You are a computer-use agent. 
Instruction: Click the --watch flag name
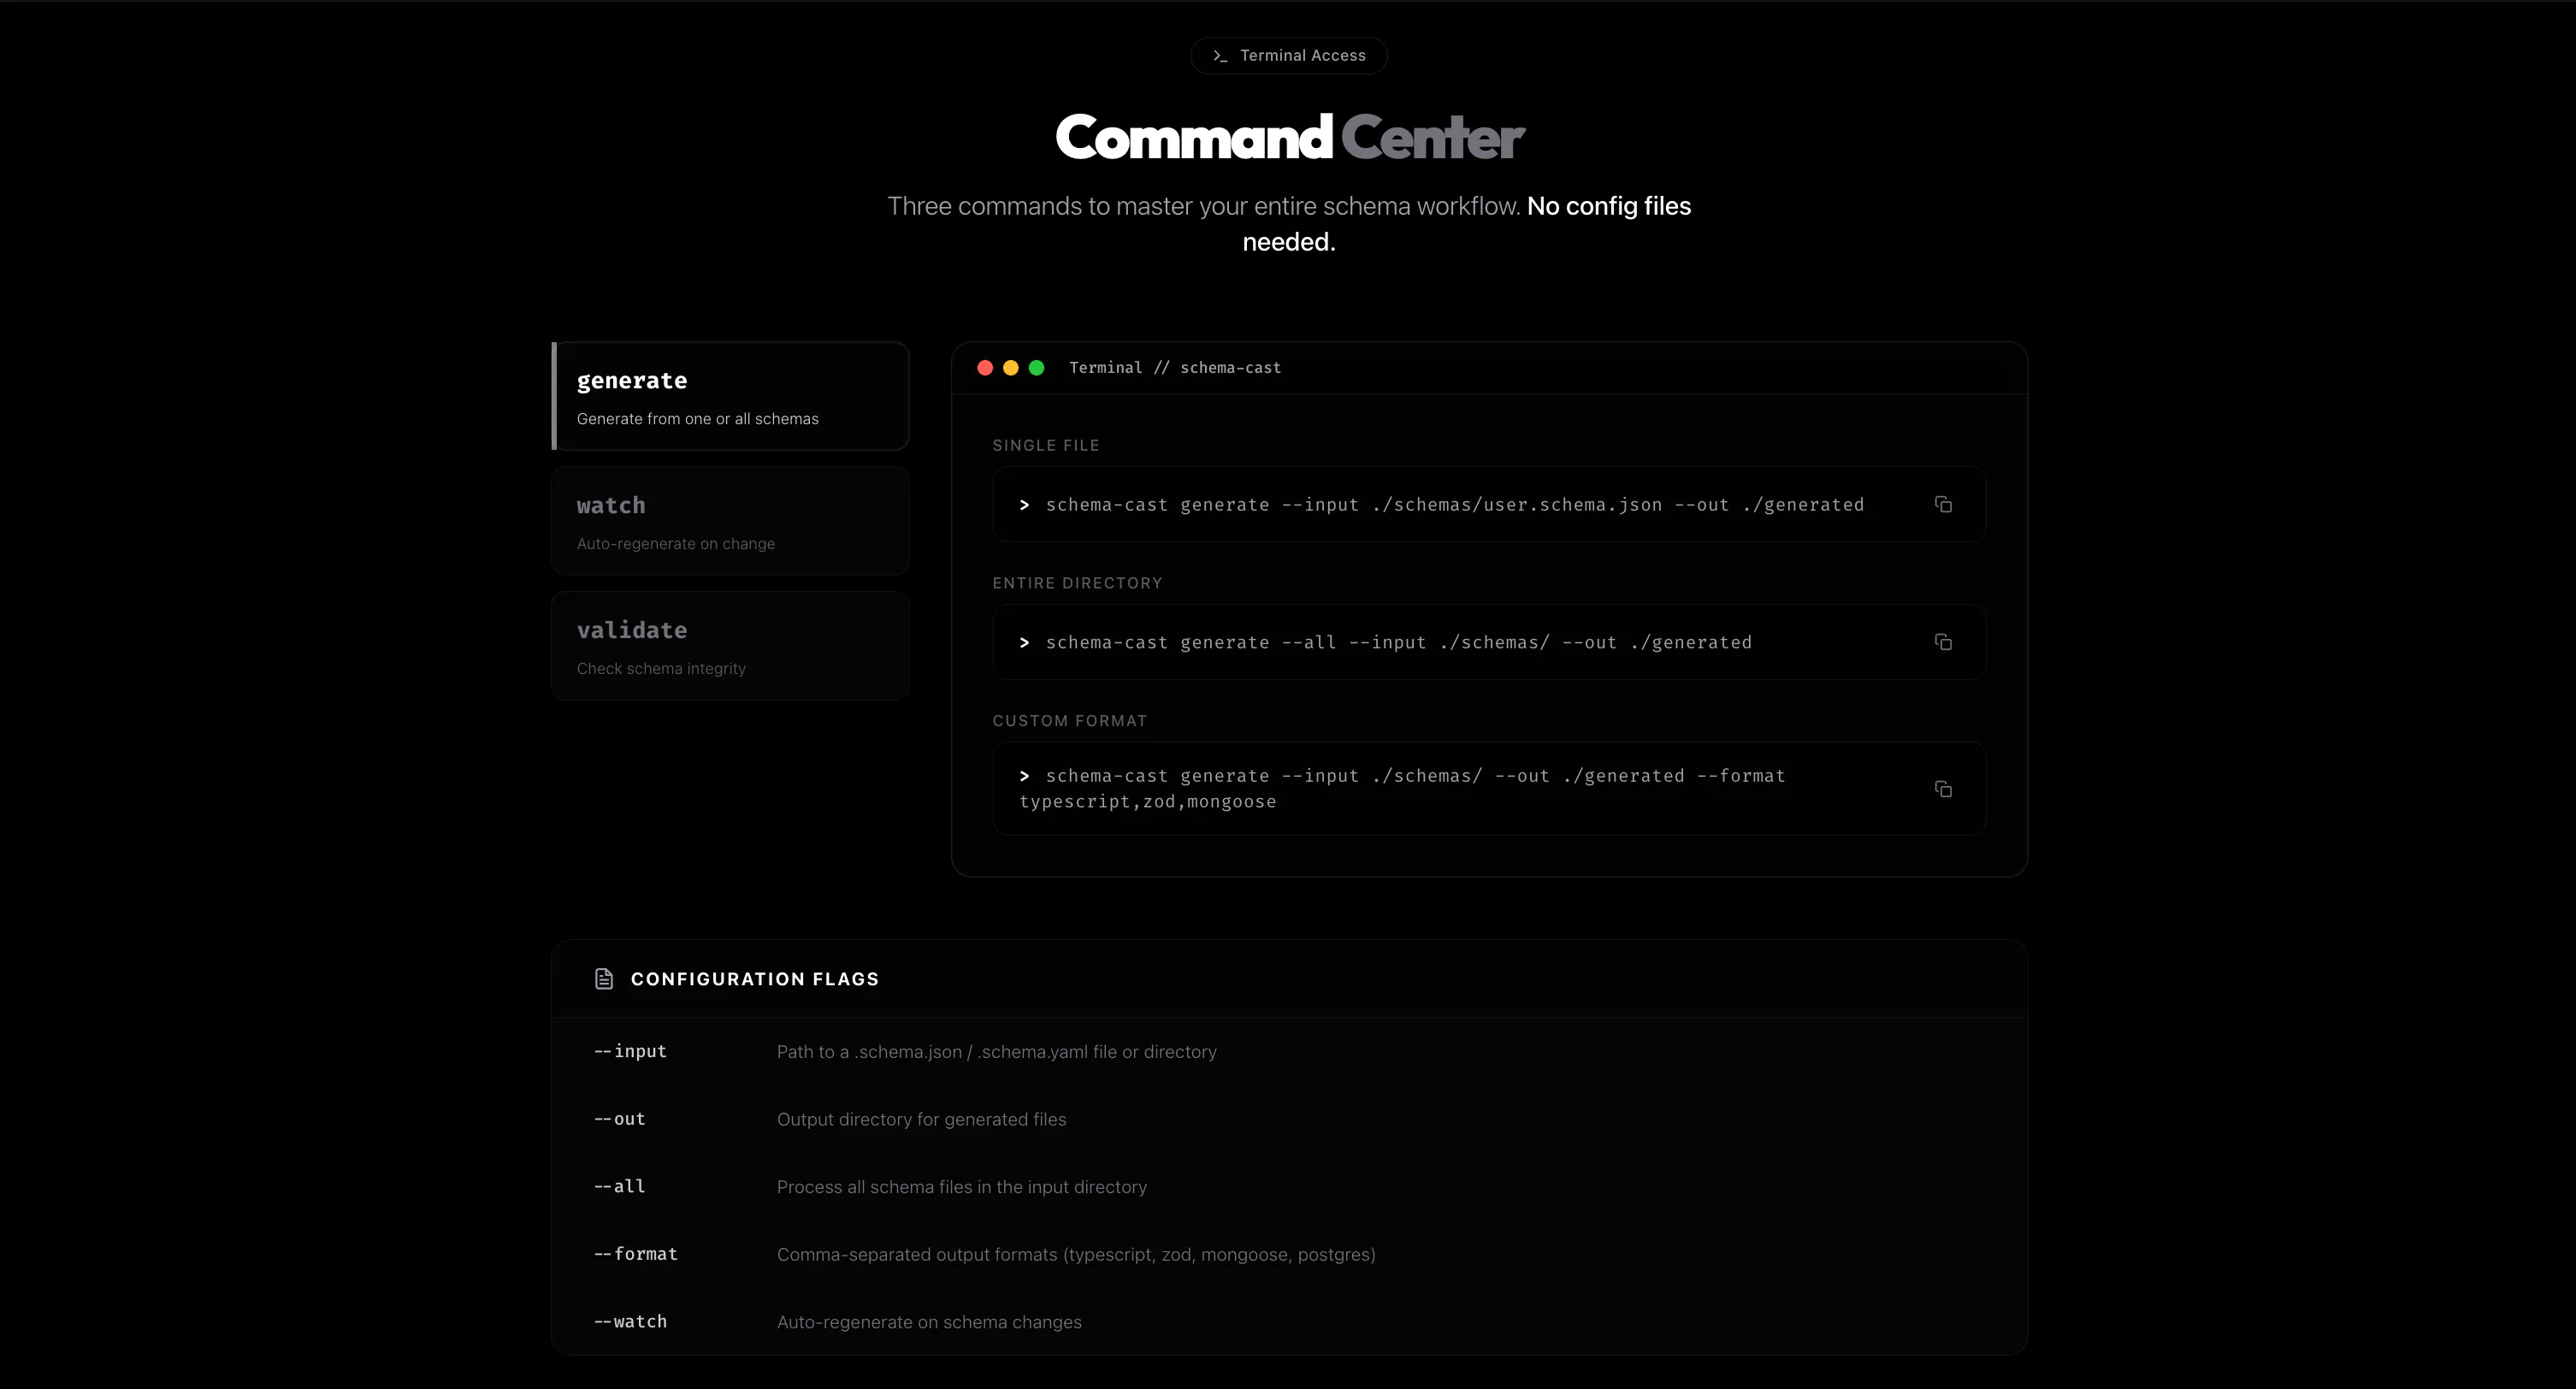(x=630, y=1321)
